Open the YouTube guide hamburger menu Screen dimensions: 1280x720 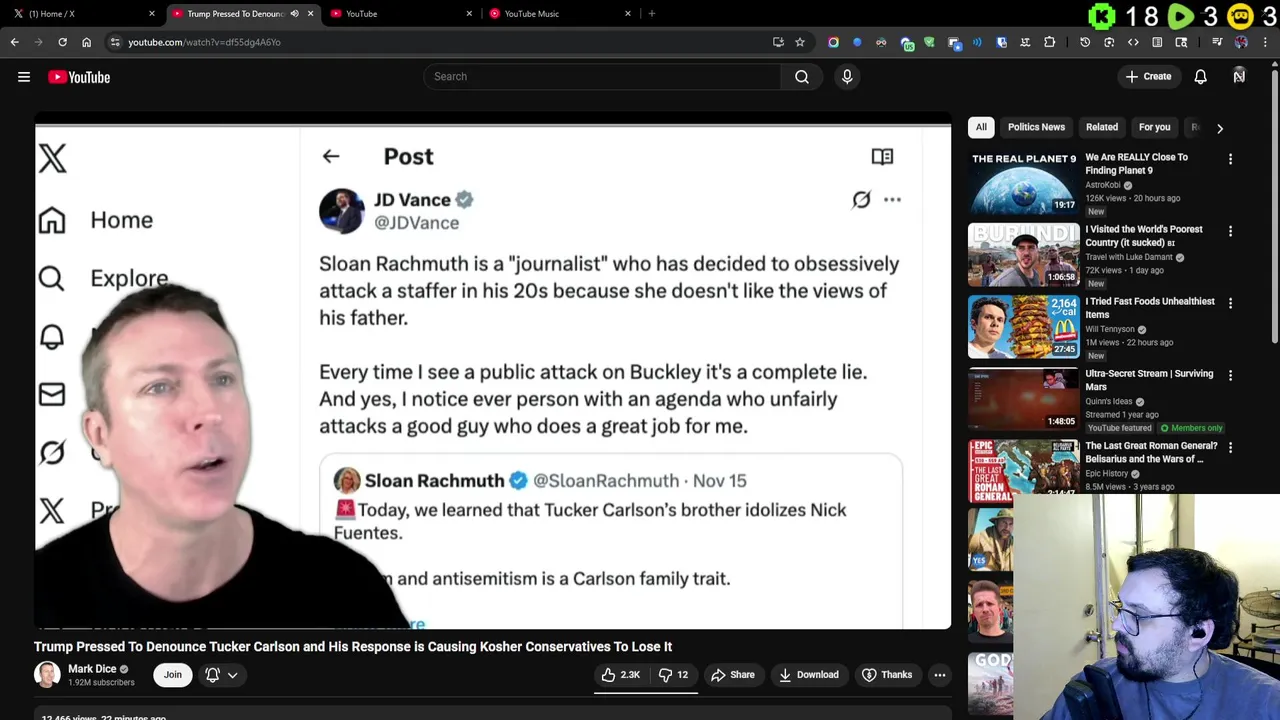(x=24, y=77)
